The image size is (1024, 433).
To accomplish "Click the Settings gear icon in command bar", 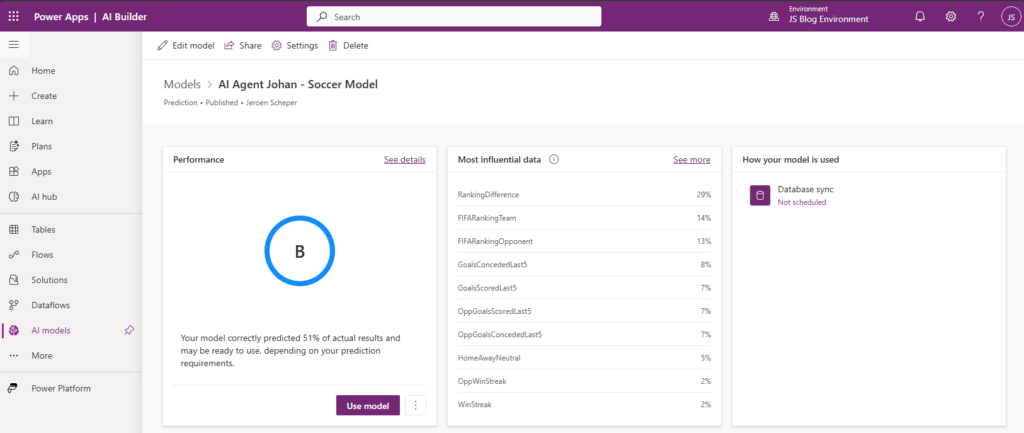I will click(276, 46).
